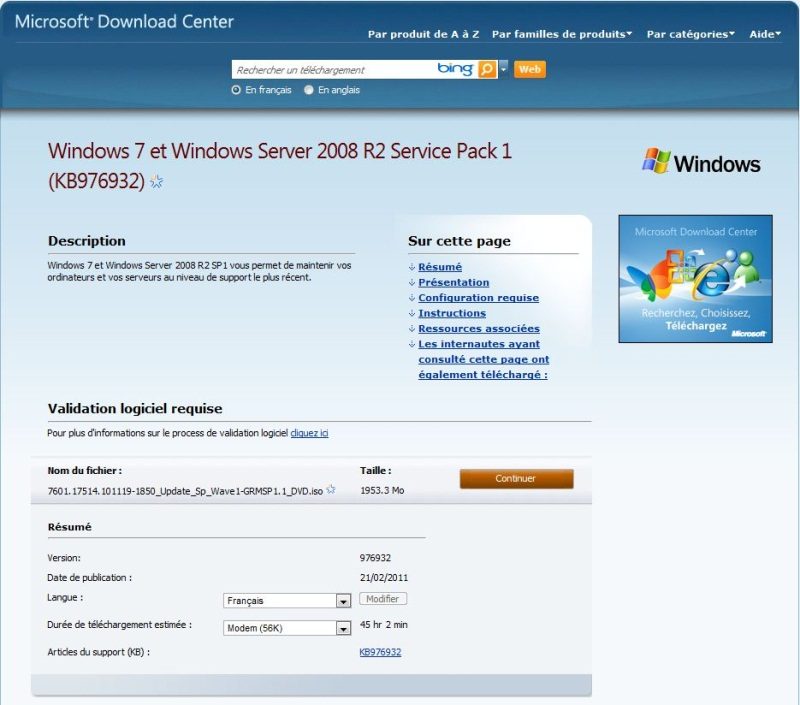Go to the 'Configuration requise' link

tap(479, 297)
